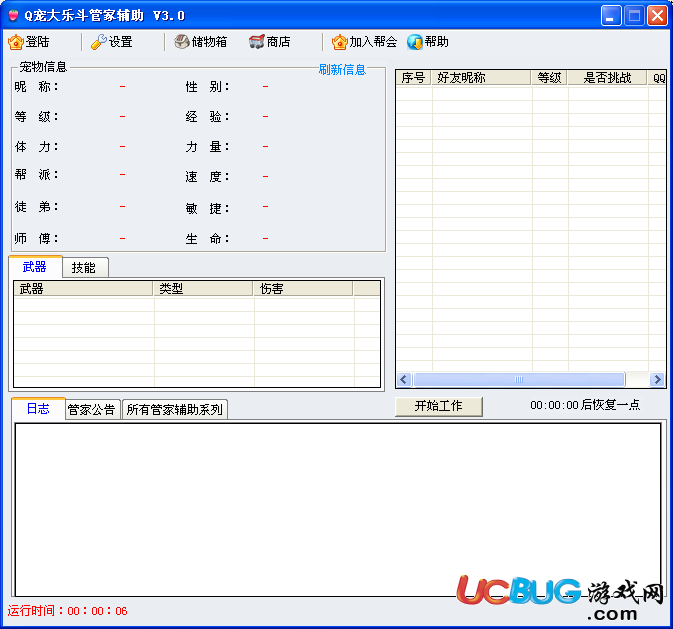Click the strawberry app icon in title bar
Viewport: 673px width, 629px height.
point(14,15)
